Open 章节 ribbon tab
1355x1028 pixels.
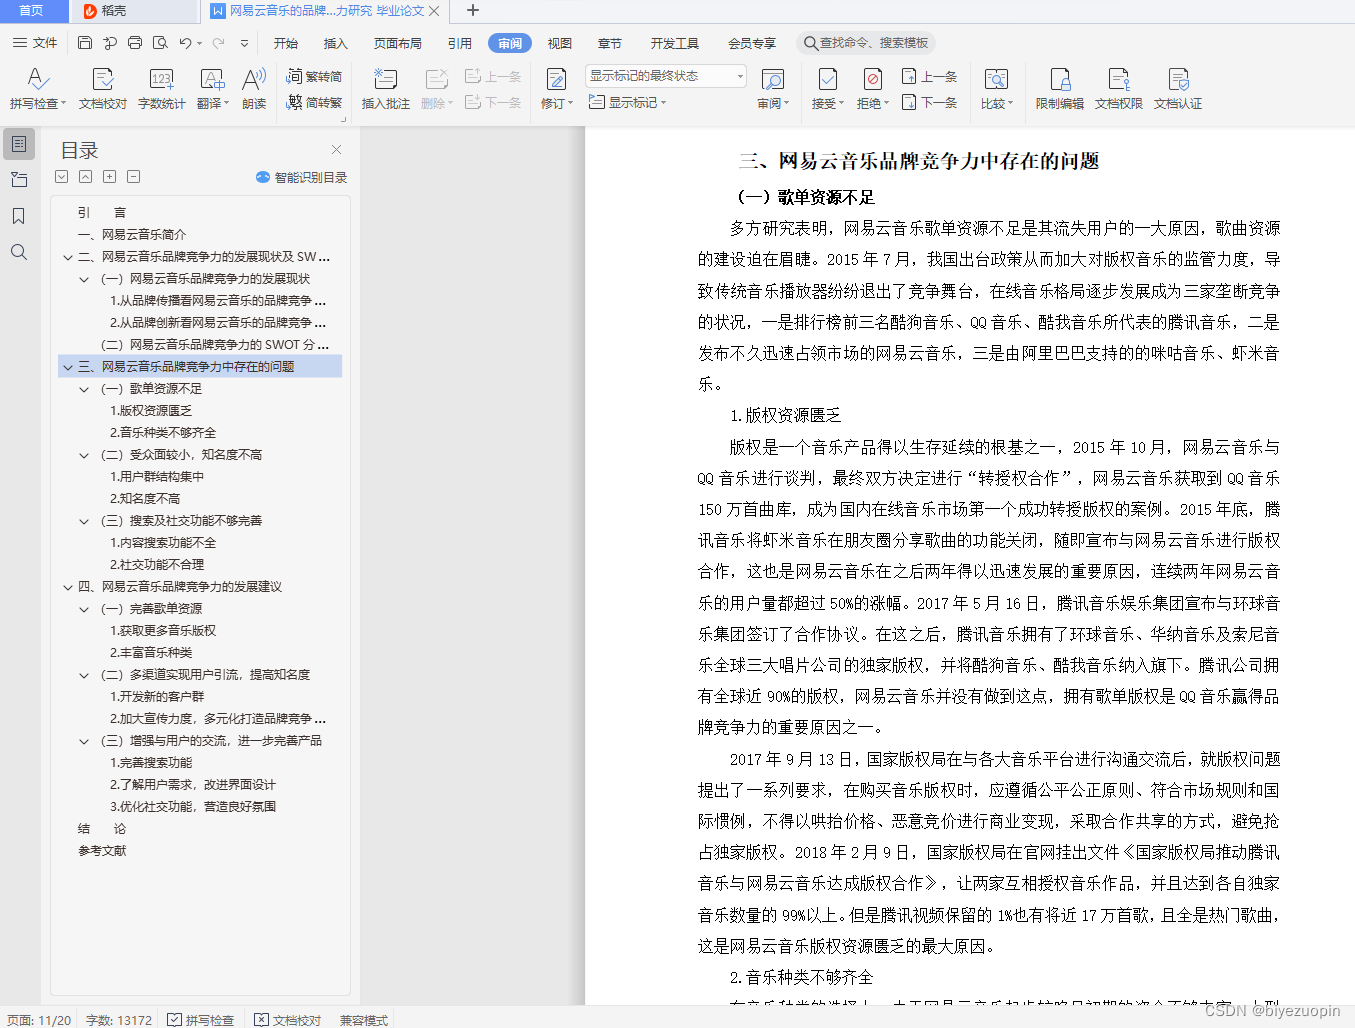610,43
